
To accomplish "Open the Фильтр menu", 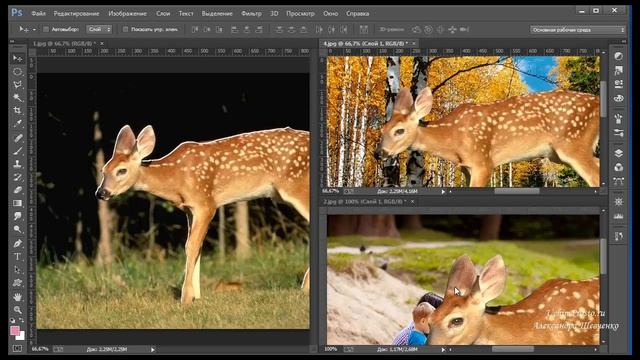I will (x=251, y=13).
